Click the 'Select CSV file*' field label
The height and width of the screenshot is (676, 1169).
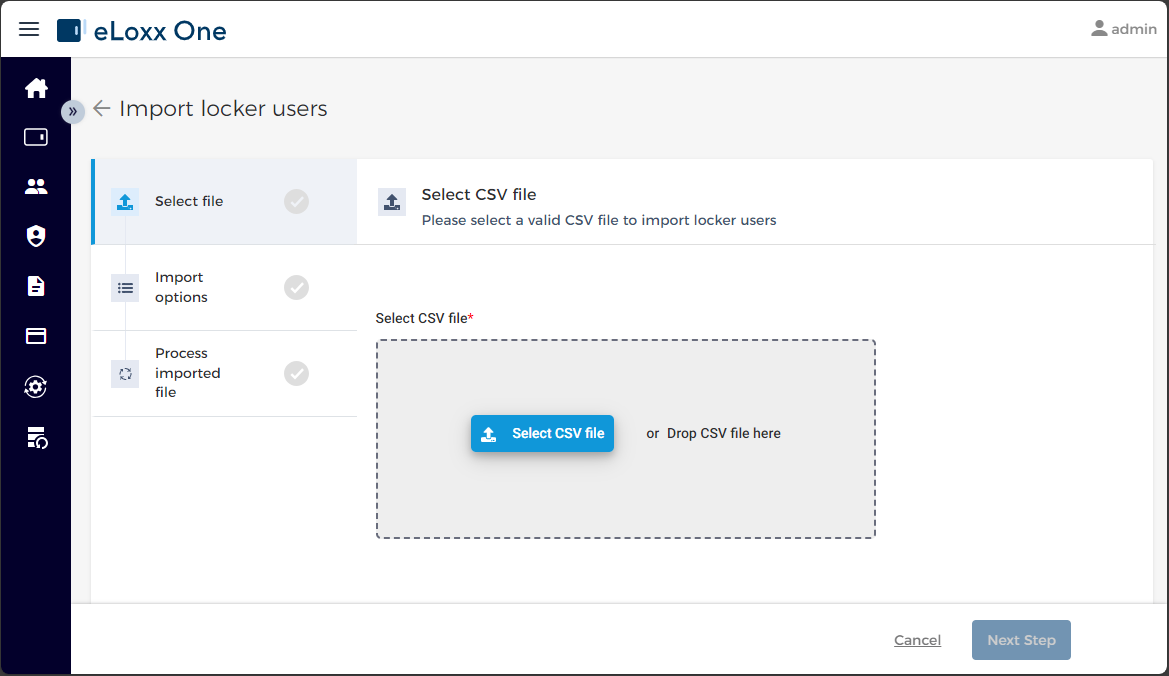click(x=424, y=318)
